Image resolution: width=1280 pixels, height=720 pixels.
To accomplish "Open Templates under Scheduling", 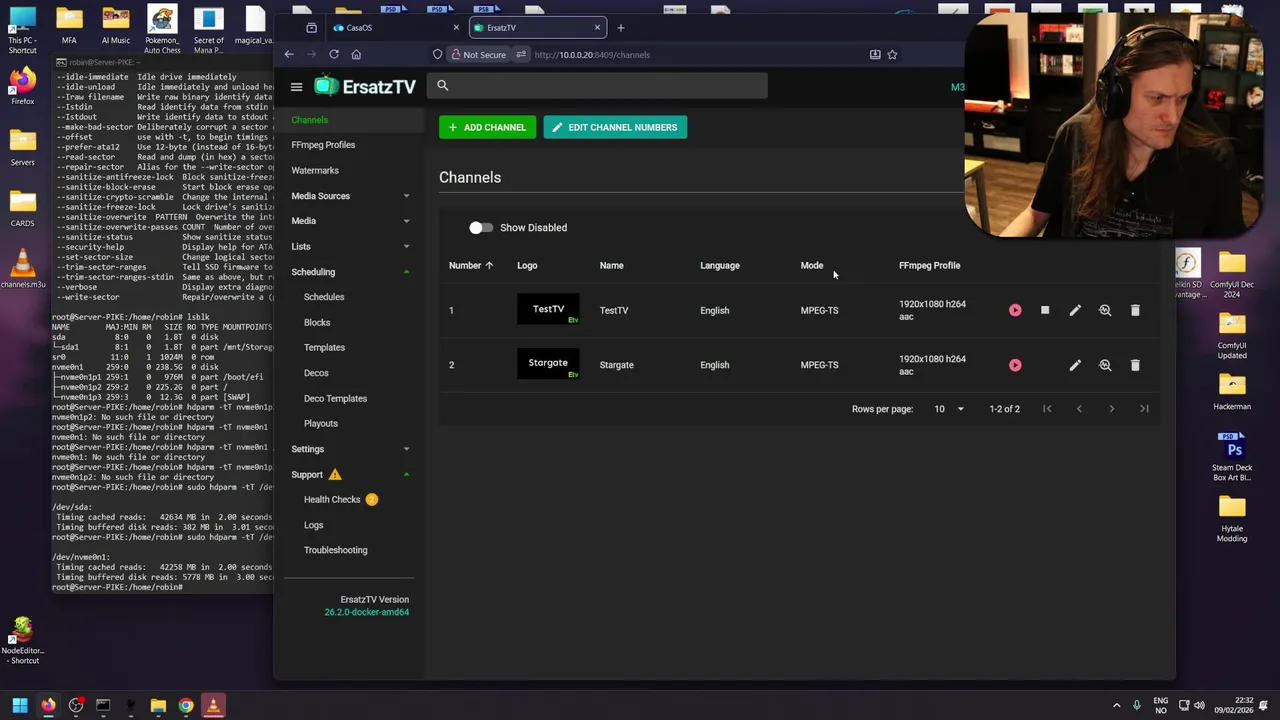I will click(324, 347).
